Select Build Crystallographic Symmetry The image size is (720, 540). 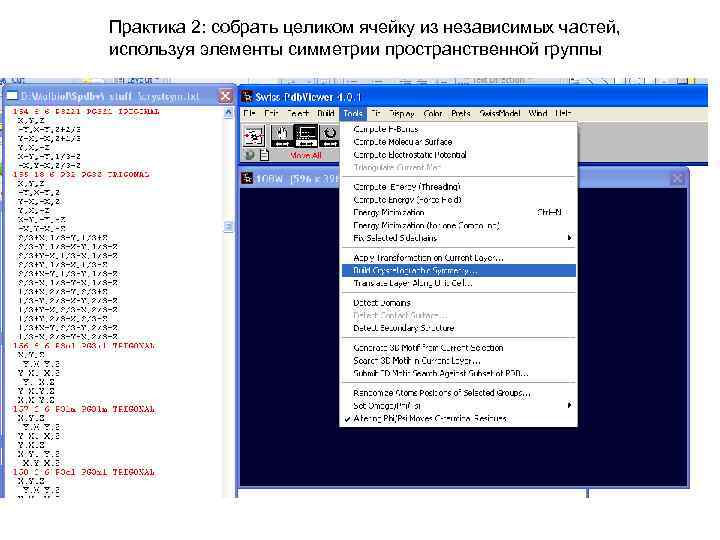click(x=459, y=270)
